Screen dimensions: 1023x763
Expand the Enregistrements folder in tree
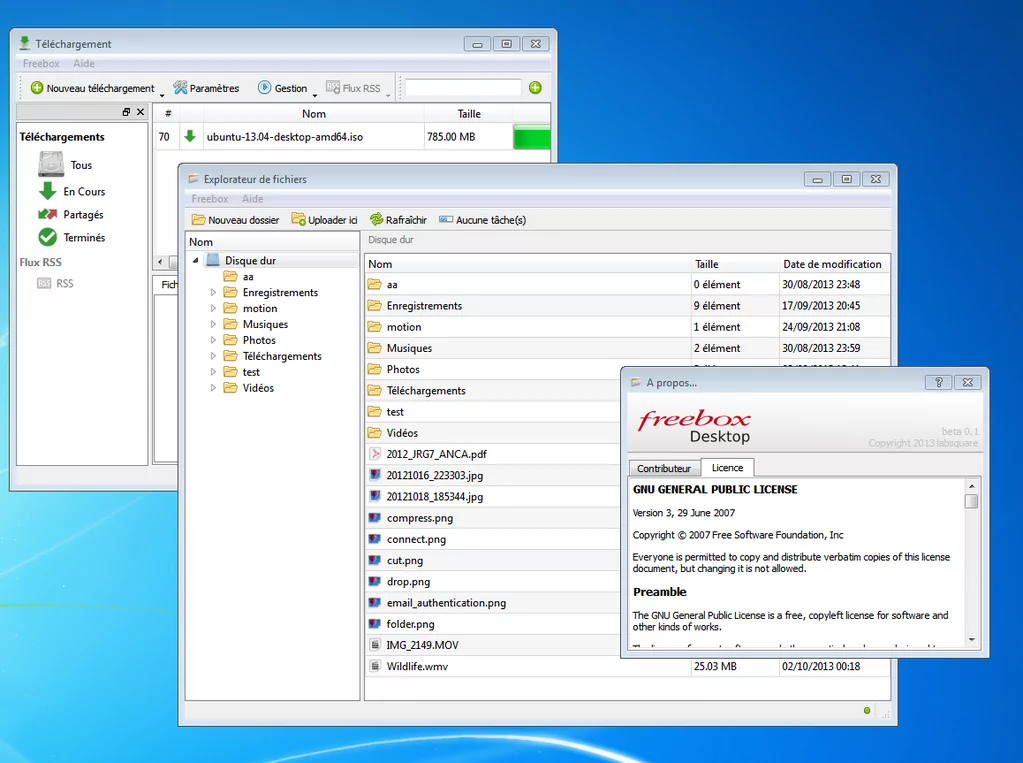[213, 293]
